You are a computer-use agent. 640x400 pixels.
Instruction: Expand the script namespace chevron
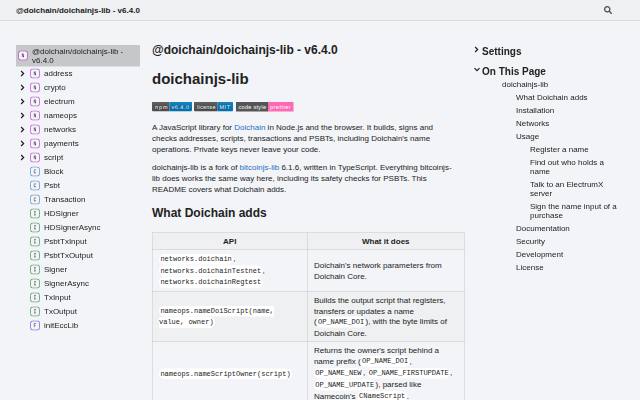pos(22,157)
